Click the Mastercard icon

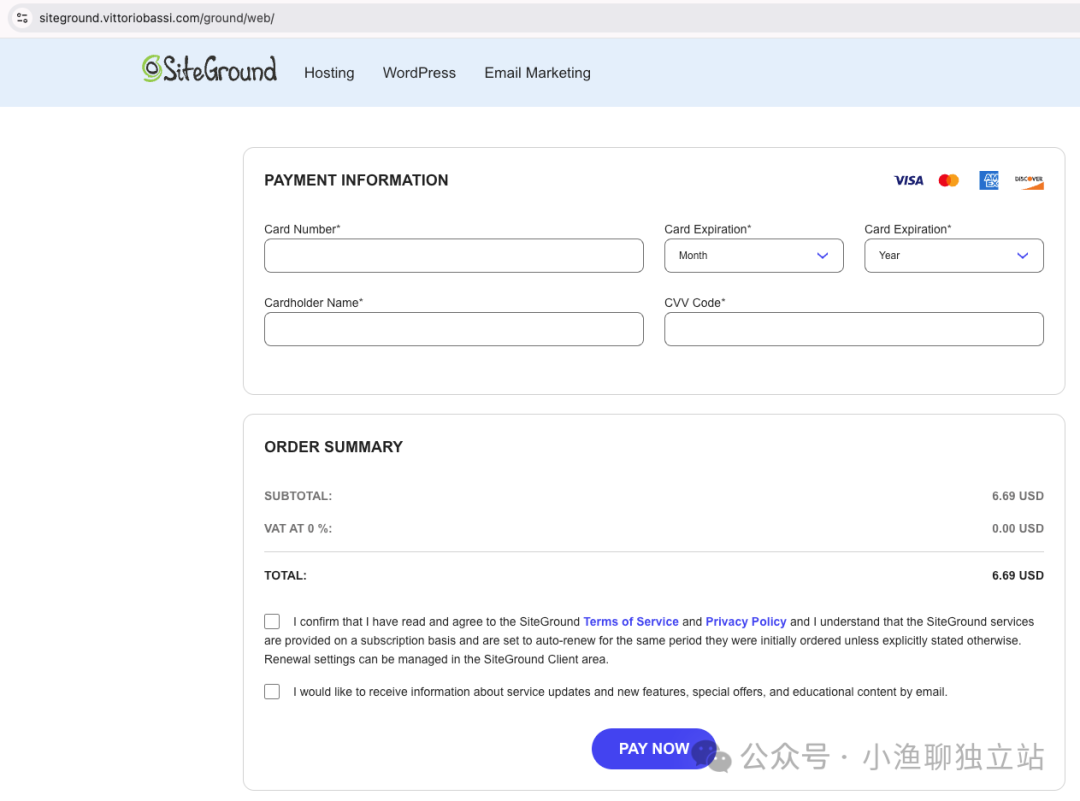pos(948,180)
